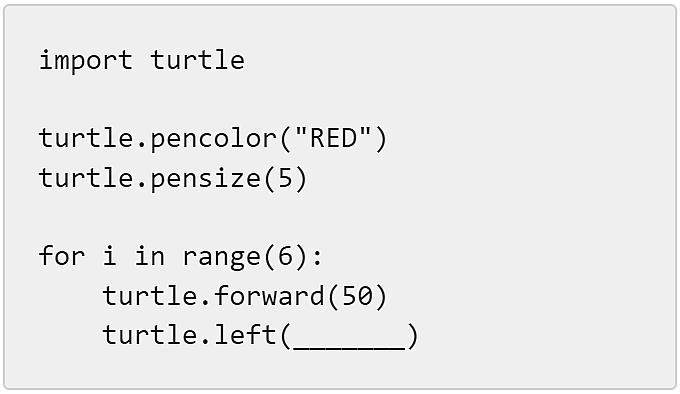Click the pencolor method name

(x=213, y=139)
